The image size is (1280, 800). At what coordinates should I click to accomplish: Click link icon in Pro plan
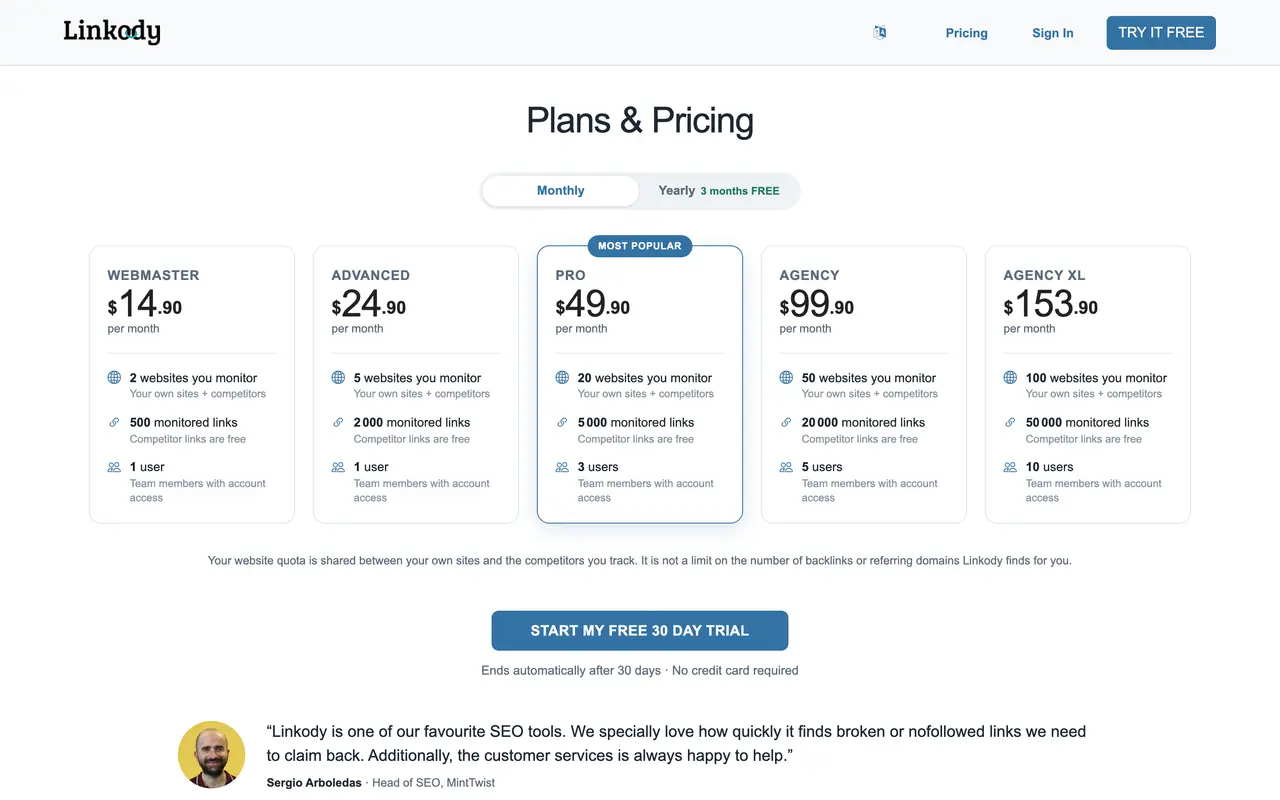point(562,422)
